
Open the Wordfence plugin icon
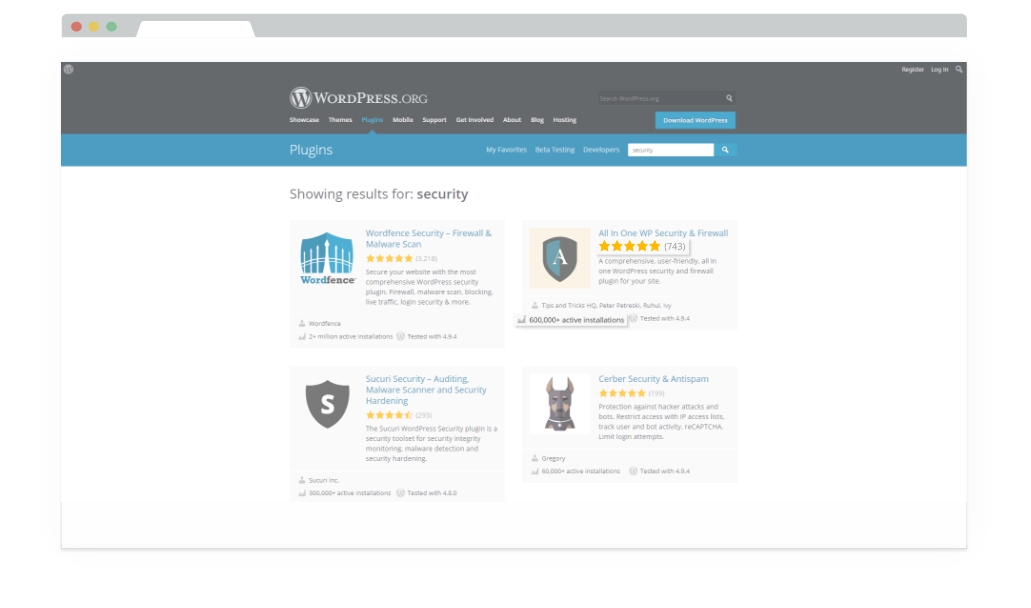327,258
